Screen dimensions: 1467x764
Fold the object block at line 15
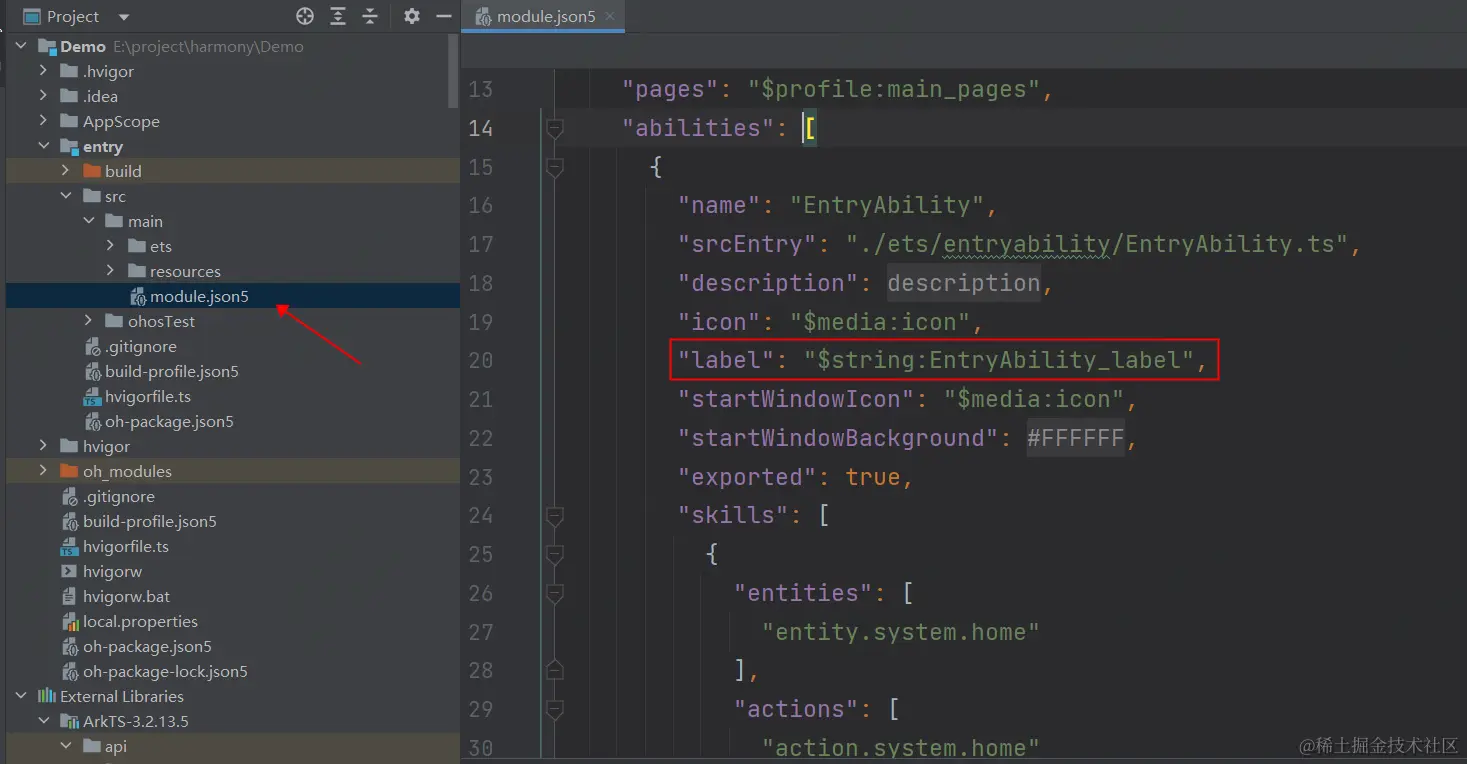point(555,167)
